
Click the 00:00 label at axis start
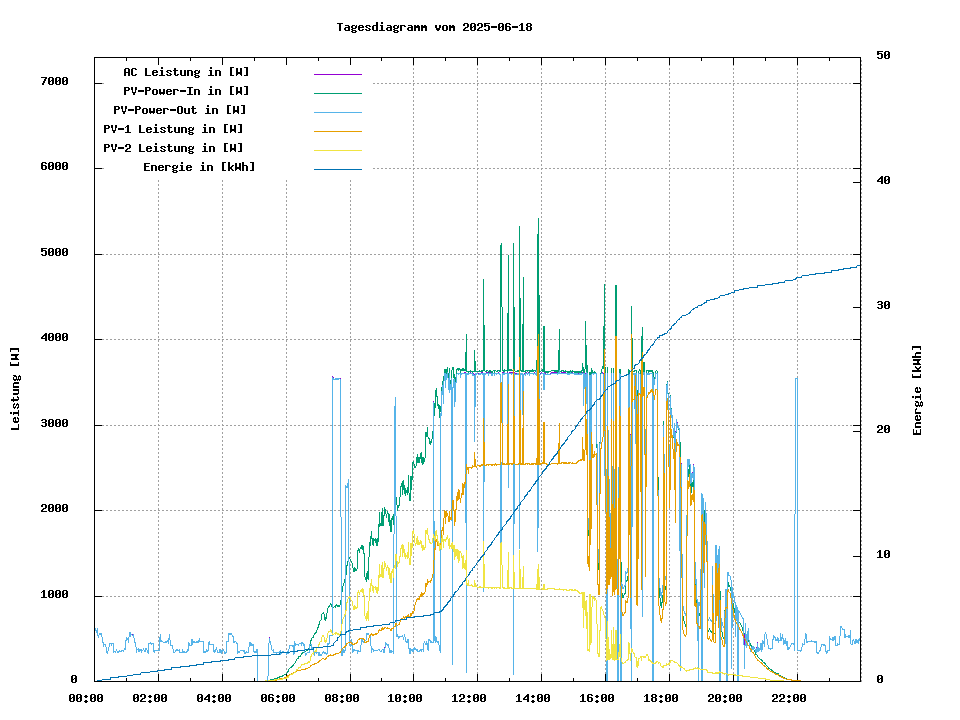click(x=86, y=698)
